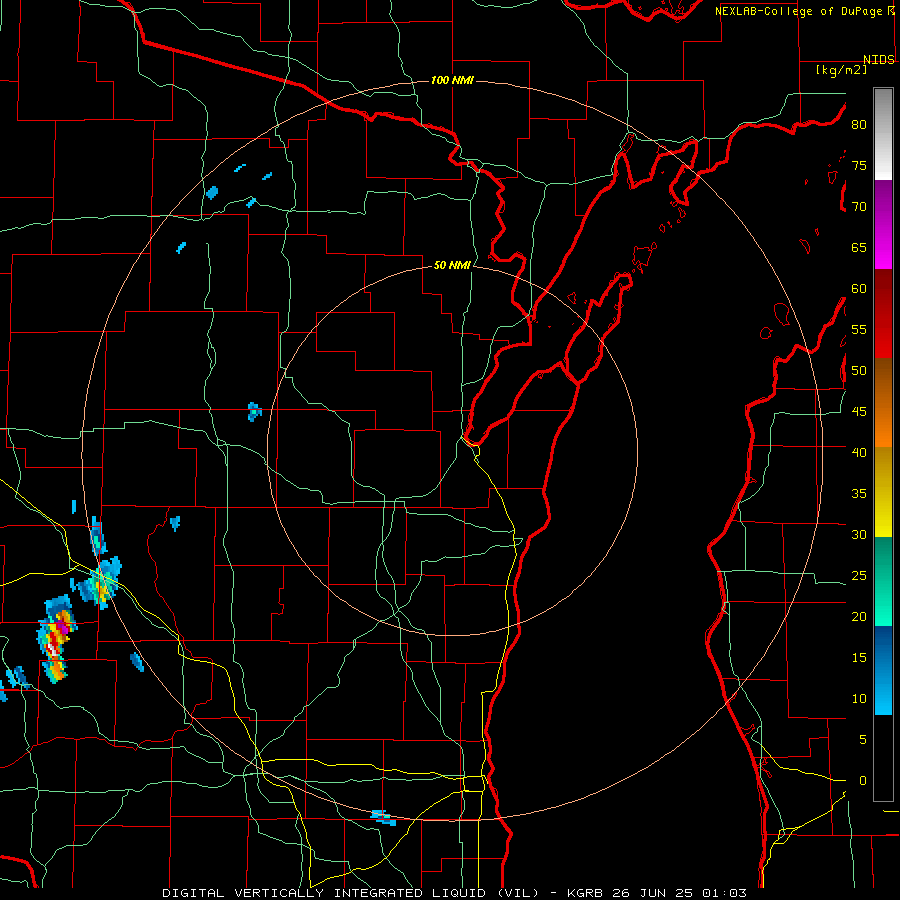
Task: Click the NIDS label
Action: tap(878, 60)
